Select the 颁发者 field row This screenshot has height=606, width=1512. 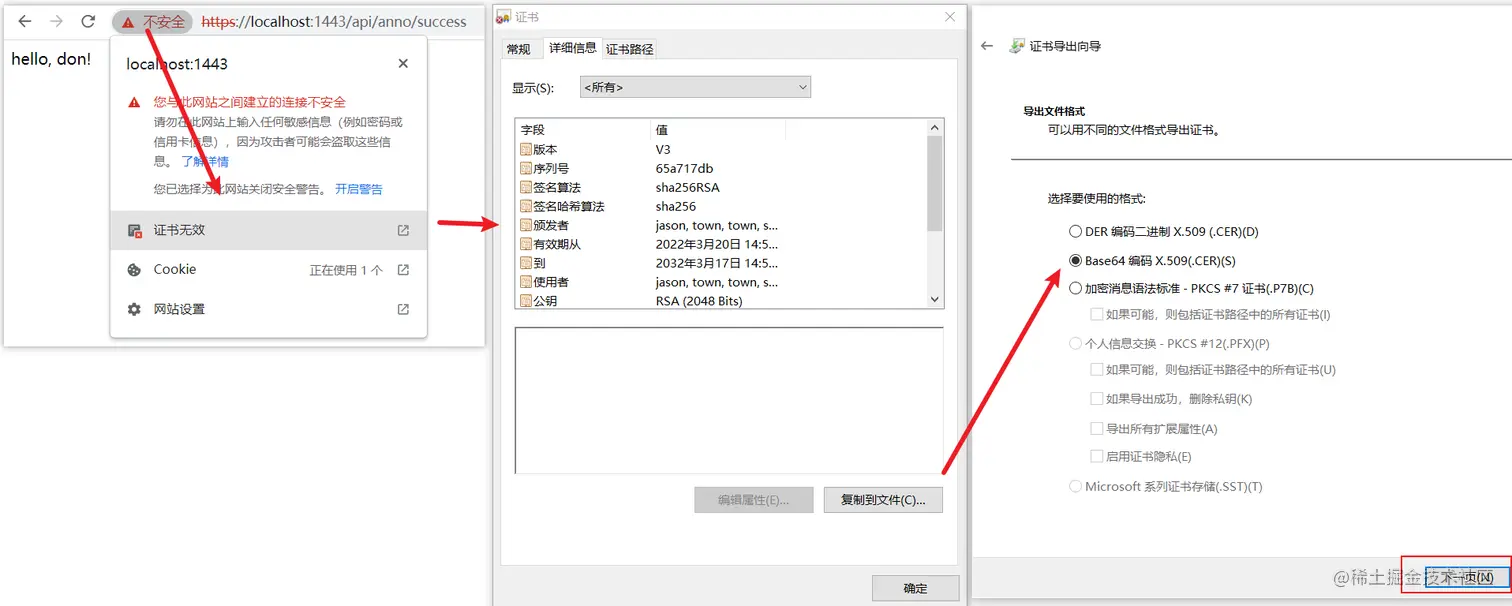[721, 225]
